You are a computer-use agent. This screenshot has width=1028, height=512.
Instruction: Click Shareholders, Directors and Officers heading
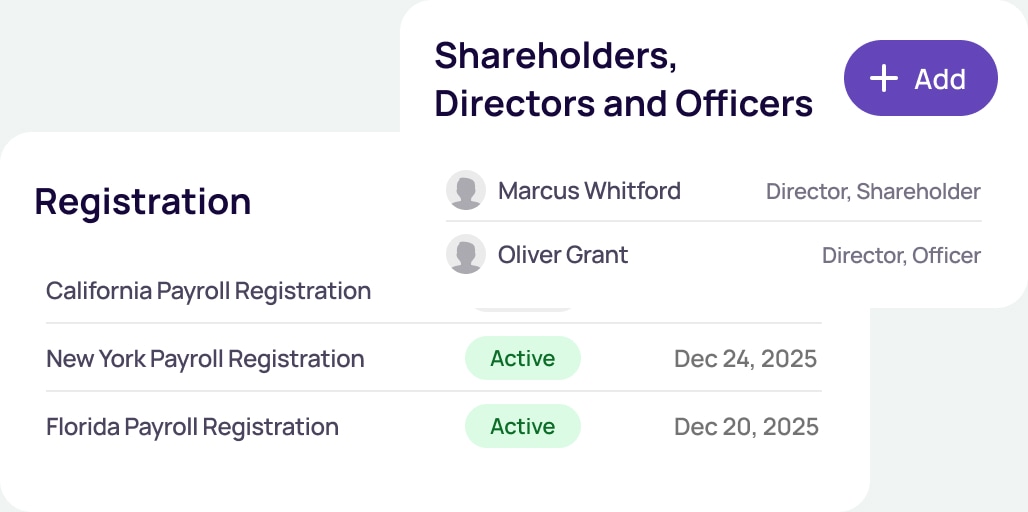click(x=623, y=79)
